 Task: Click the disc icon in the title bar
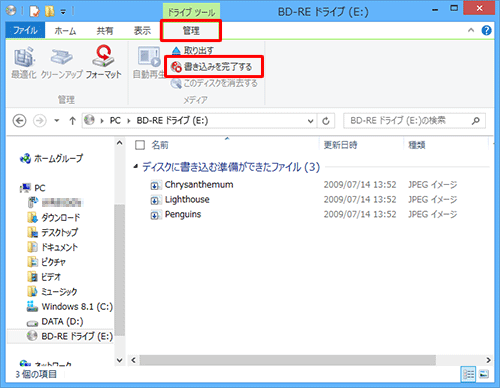[x=11, y=11]
